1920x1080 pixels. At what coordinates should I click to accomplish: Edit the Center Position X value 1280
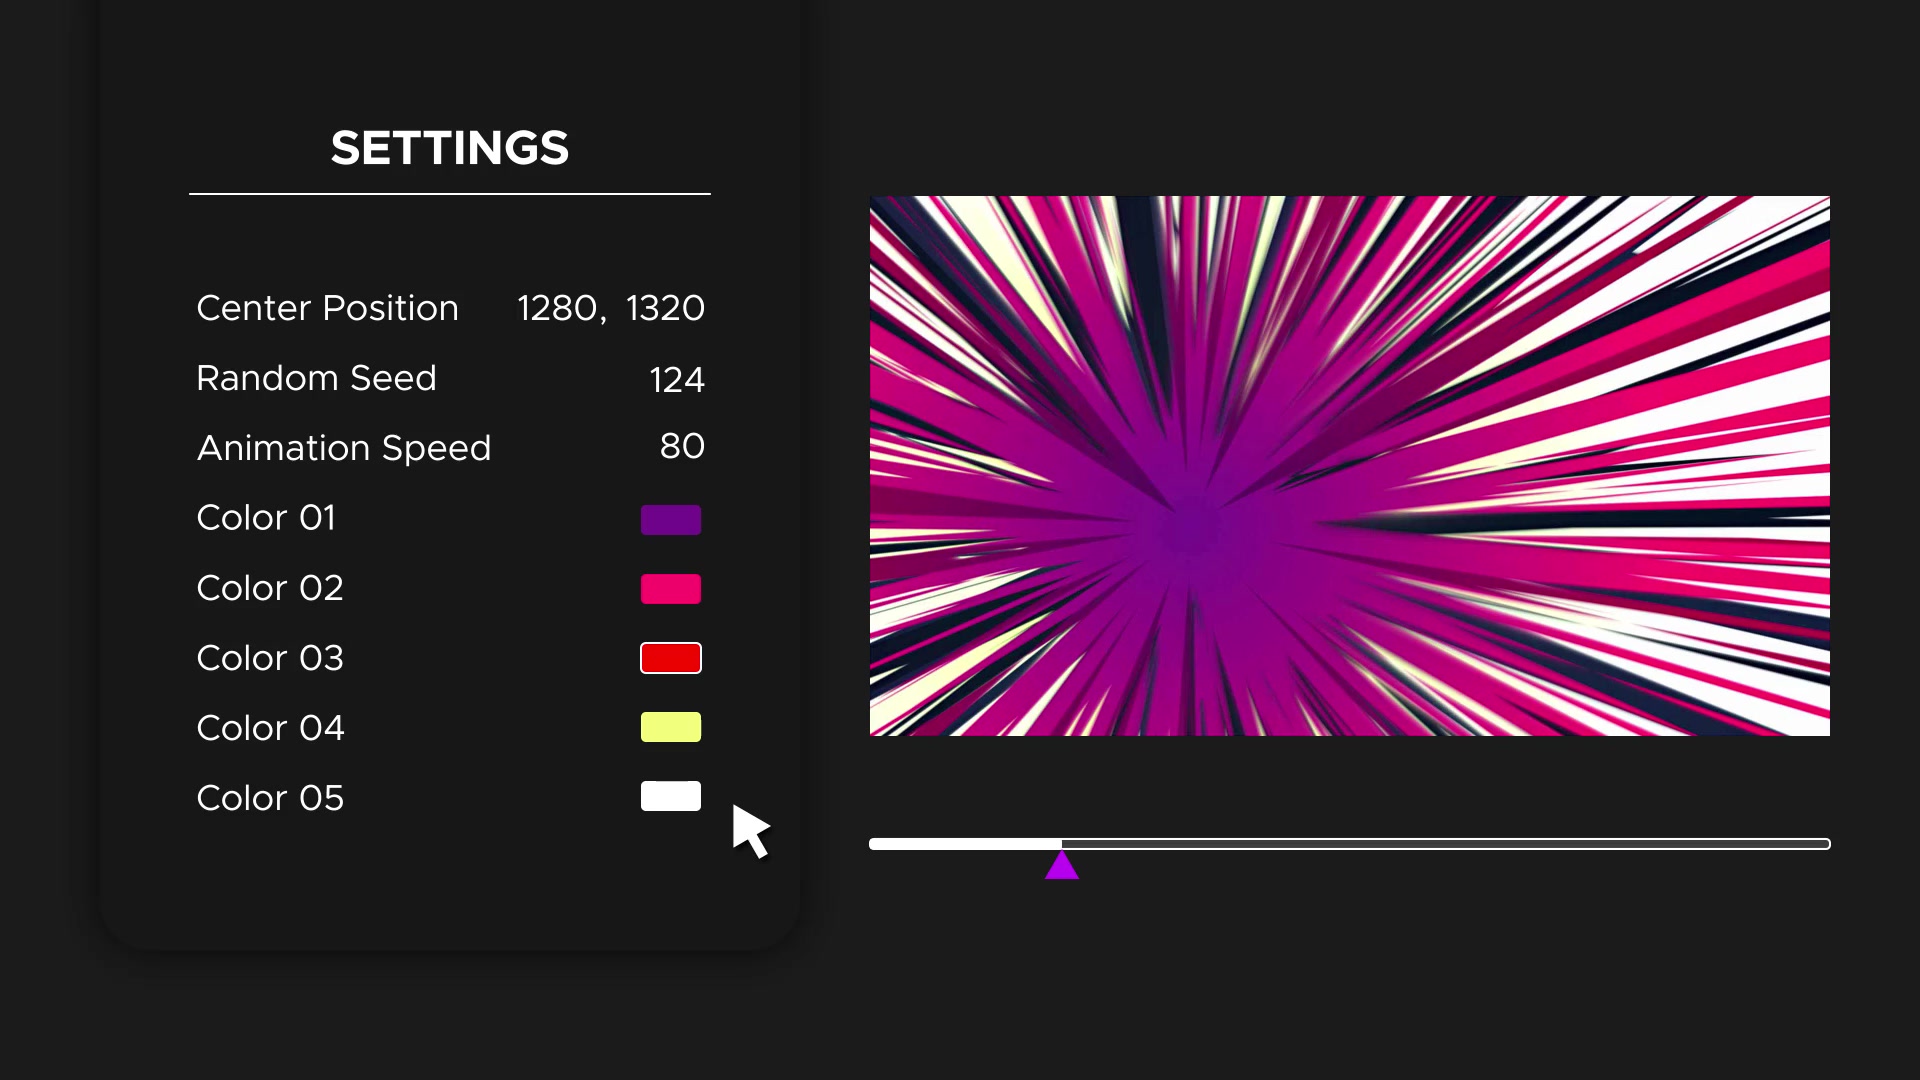pyautogui.click(x=557, y=308)
